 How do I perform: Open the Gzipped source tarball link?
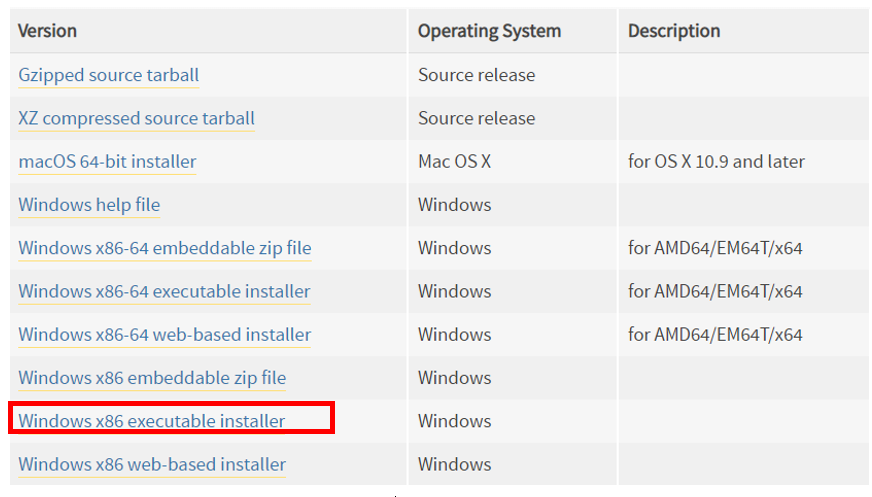(108, 75)
